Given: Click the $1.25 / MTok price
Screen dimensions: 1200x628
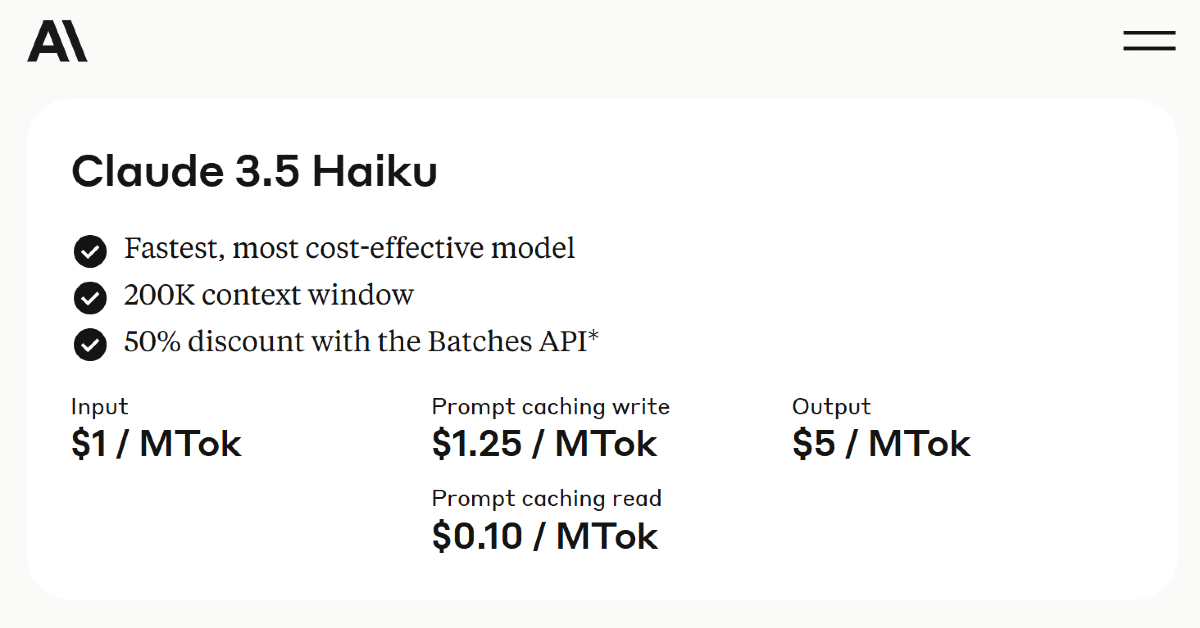Looking at the screenshot, I should (x=545, y=444).
